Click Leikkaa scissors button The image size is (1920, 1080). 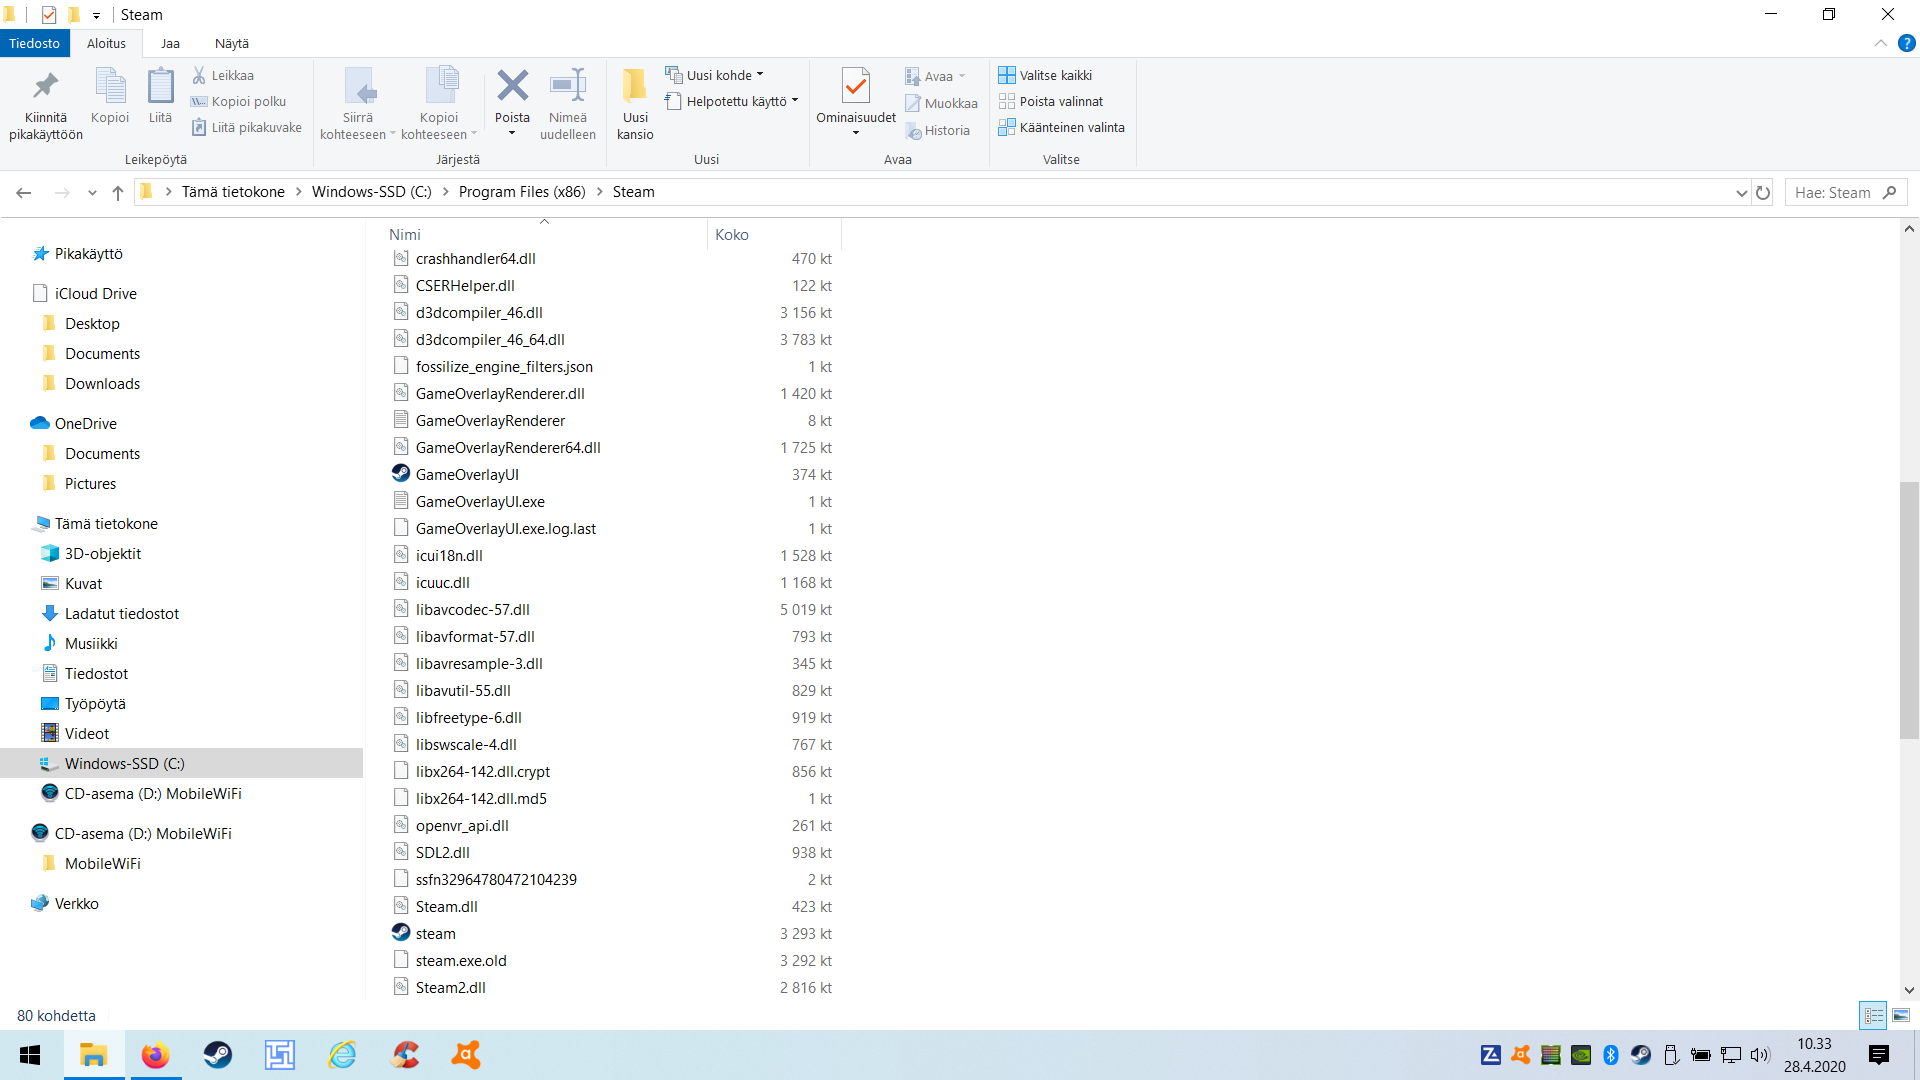click(223, 75)
